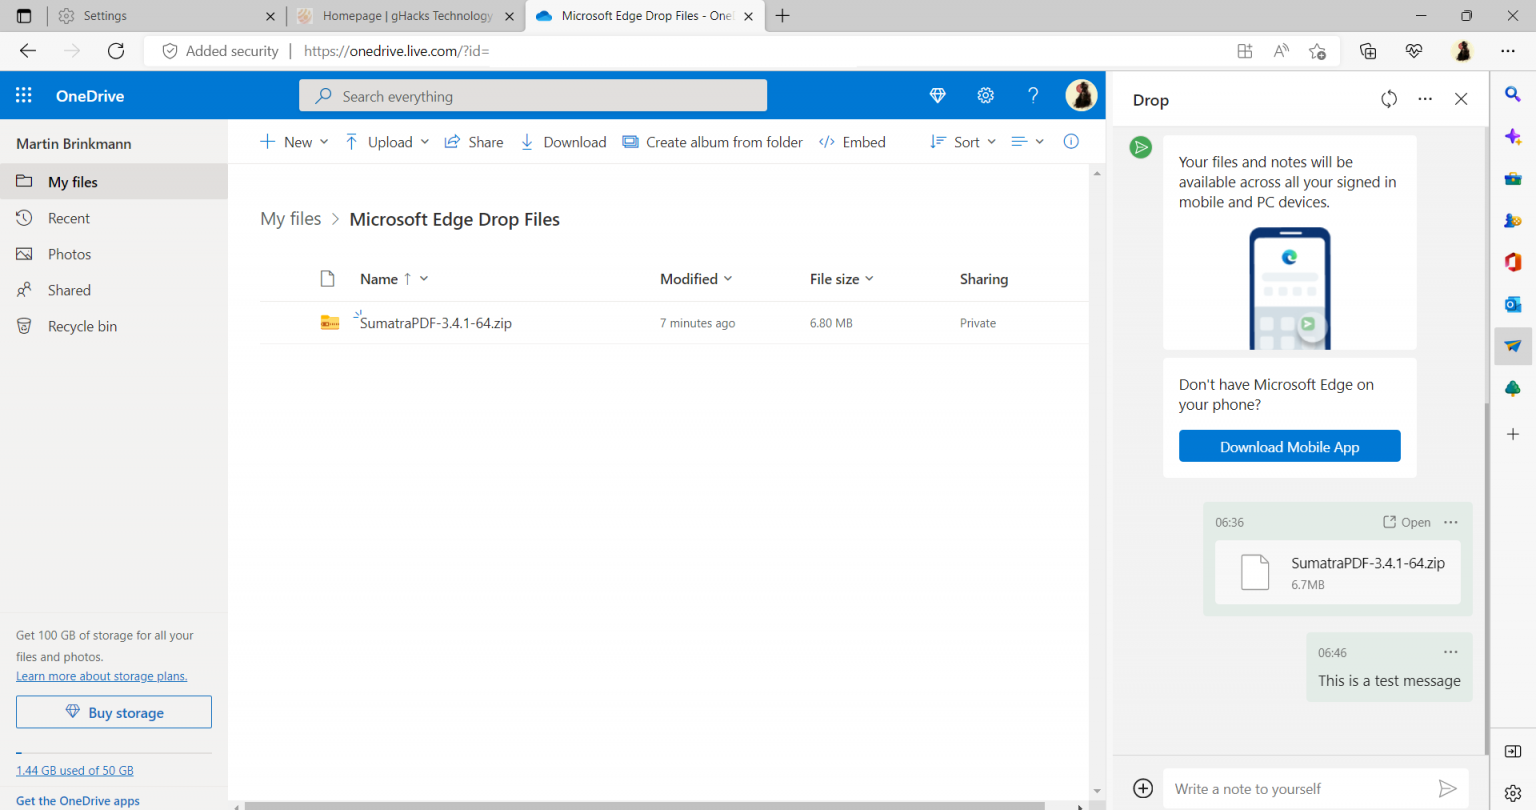Open browser essentials heart-pulse icon
The width and height of the screenshot is (1536, 810).
1413,50
